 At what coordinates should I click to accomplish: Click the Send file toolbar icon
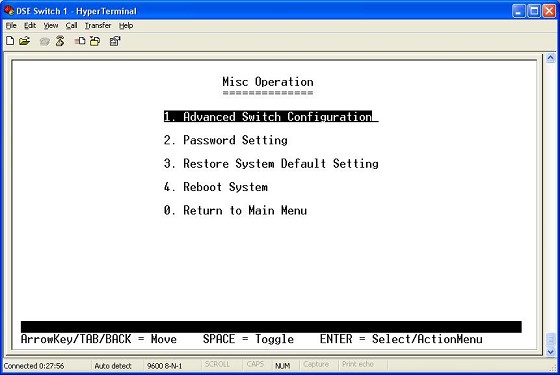(80, 41)
